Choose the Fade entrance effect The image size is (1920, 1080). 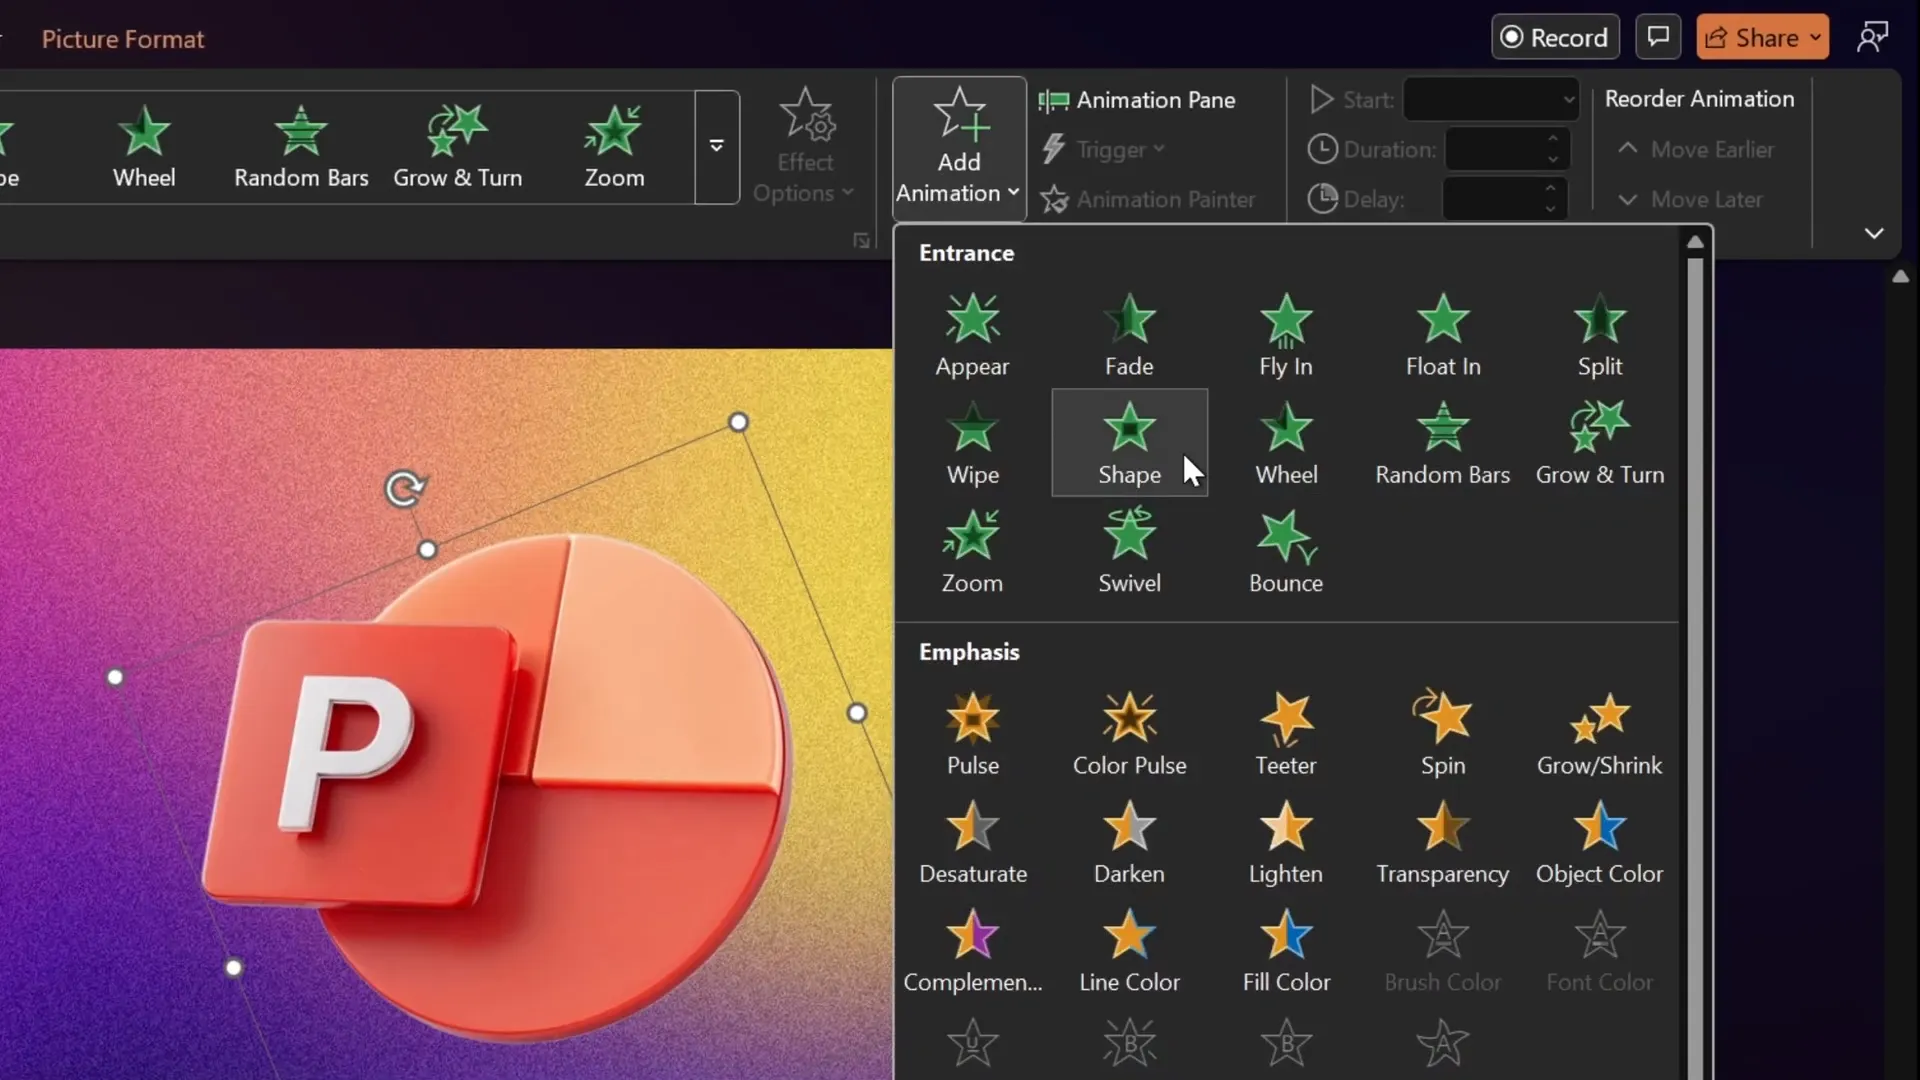1129,335
